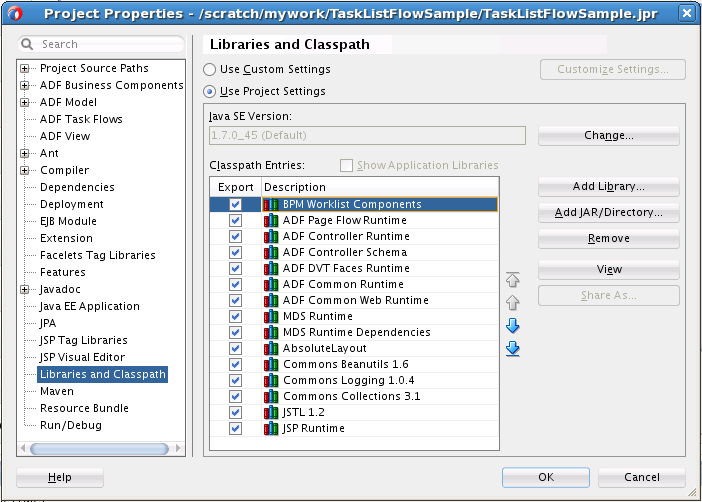Screen dimensions: 702x502
Task: Click the BPM Worklist Components library icon
Action: (x=271, y=204)
